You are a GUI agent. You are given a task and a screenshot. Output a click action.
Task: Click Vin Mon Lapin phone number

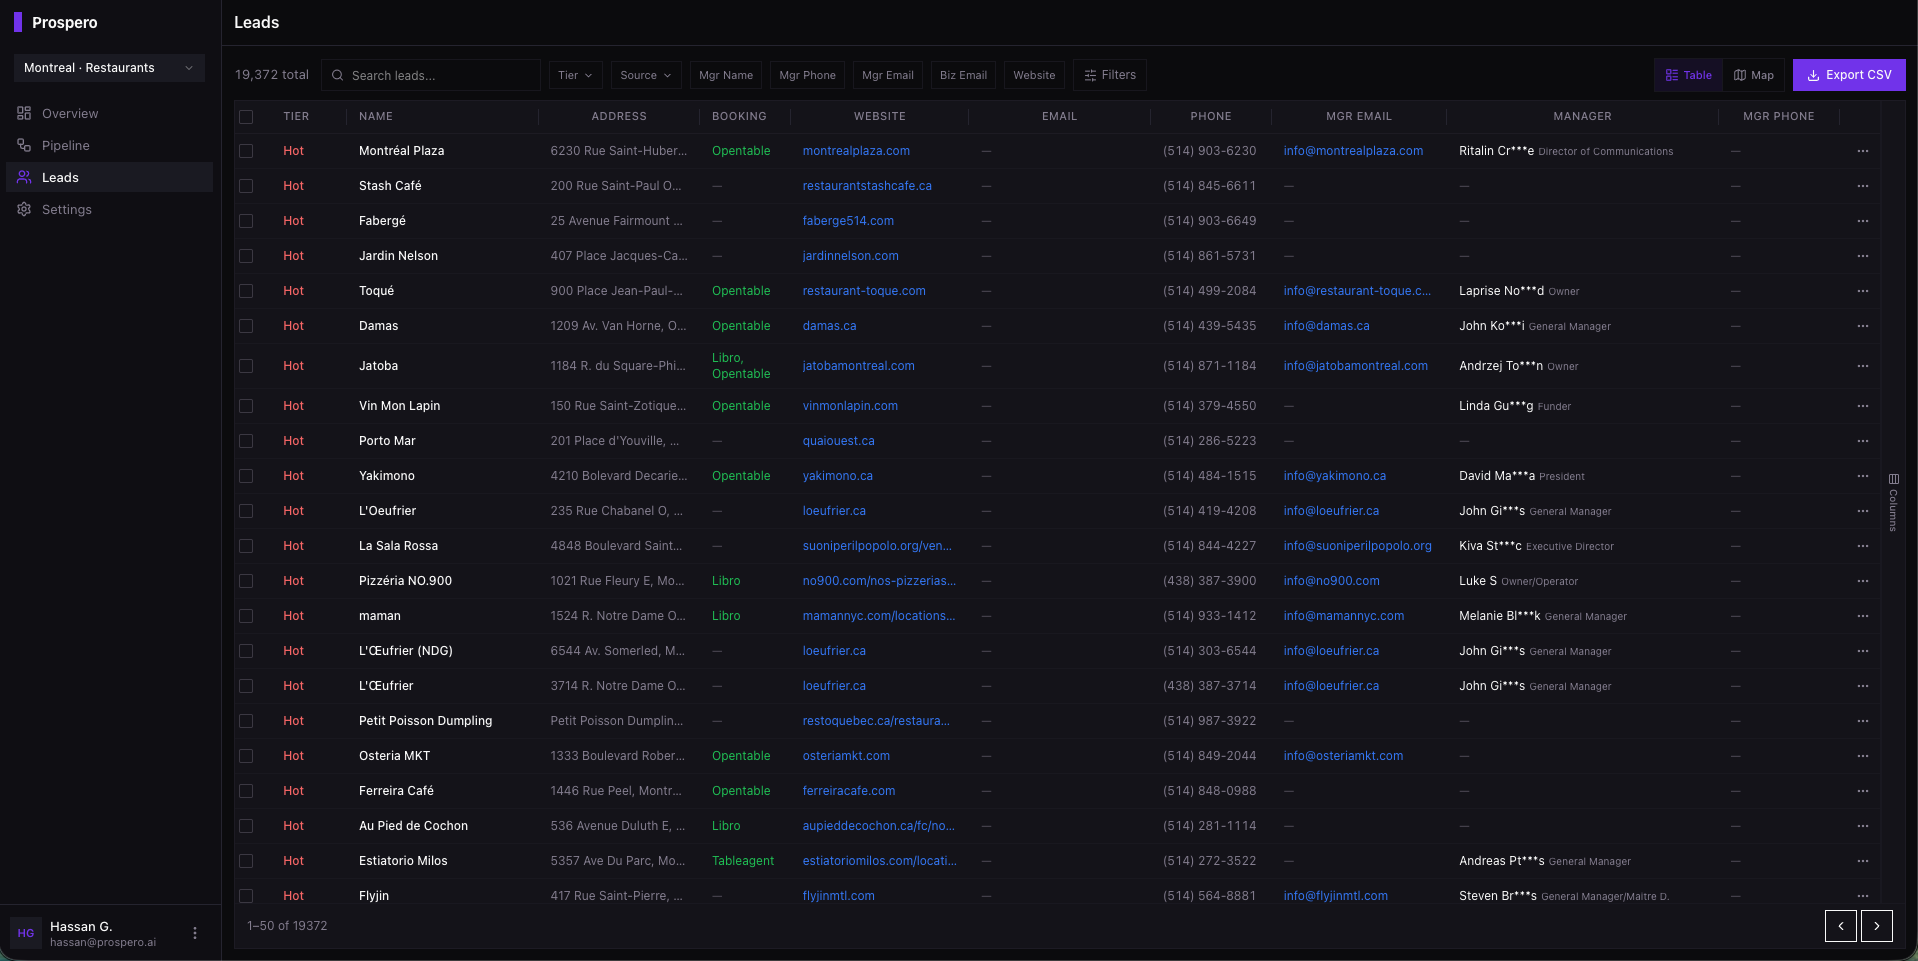[1209, 406]
